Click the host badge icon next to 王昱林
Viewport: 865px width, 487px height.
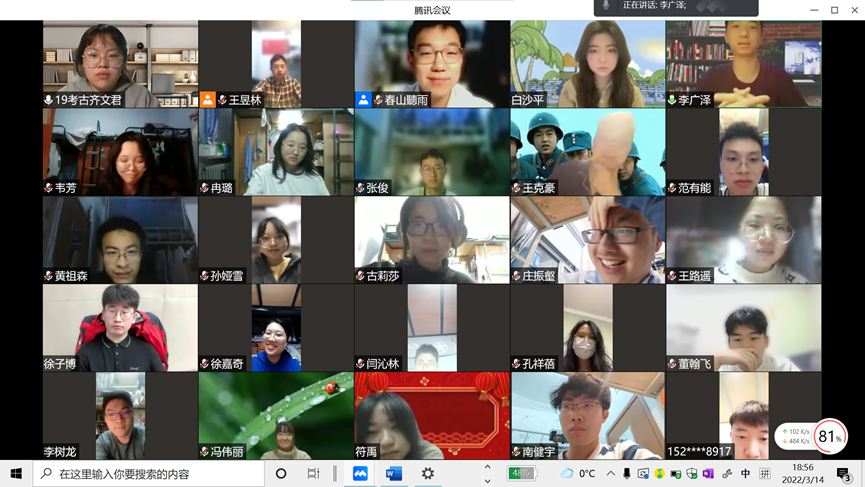pyautogui.click(x=208, y=100)
